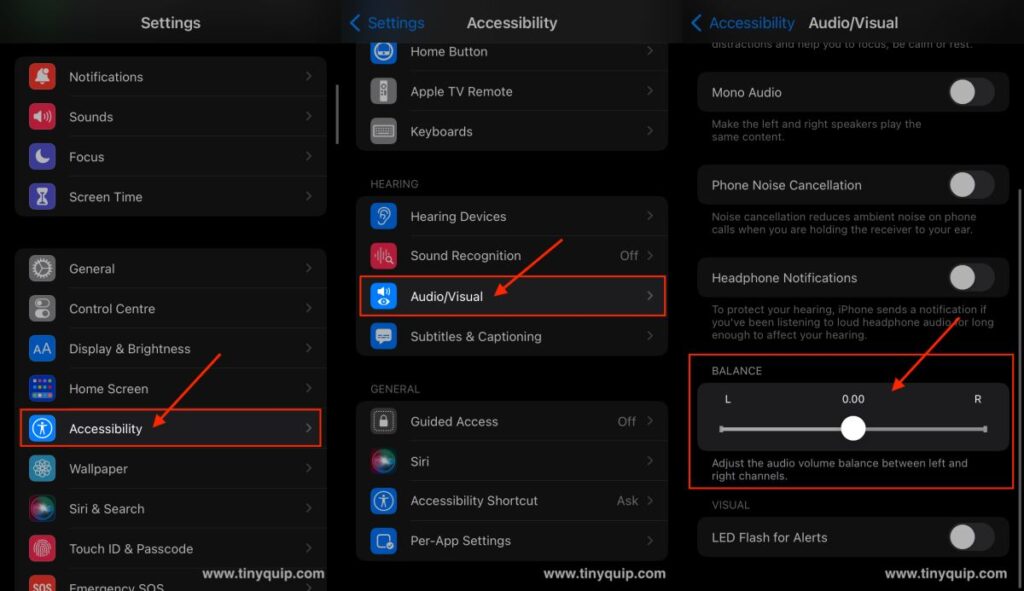Select the Audio/Visual speaker icon
The height and width of the screenshot is (591, 1024).
pyautogui.click(x=383, y=295)
